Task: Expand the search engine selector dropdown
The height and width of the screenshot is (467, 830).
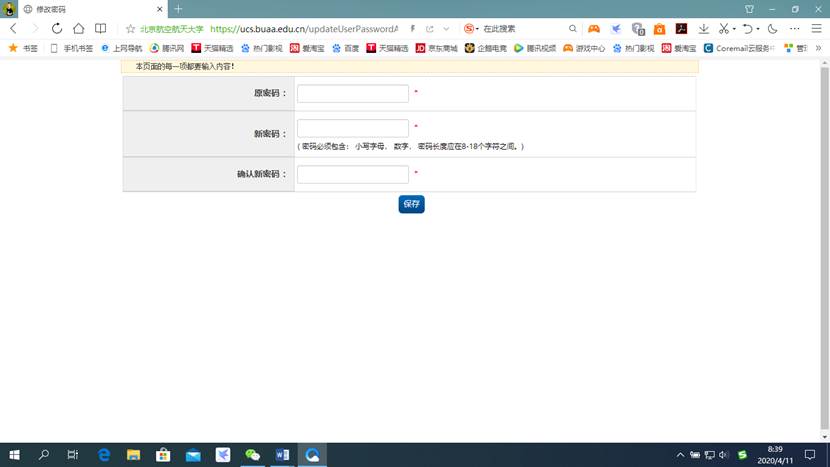Action: [x=477, y=29]
